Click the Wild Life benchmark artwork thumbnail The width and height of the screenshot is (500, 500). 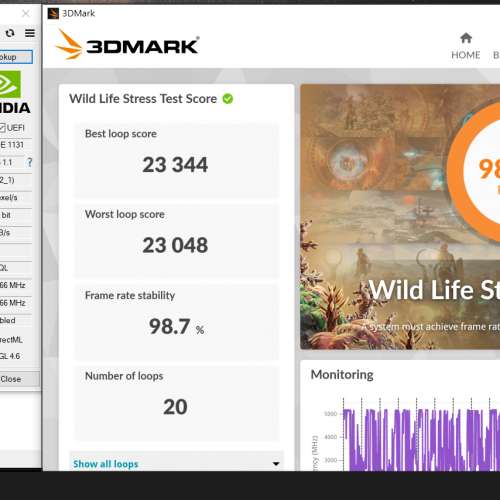point(400,217)
